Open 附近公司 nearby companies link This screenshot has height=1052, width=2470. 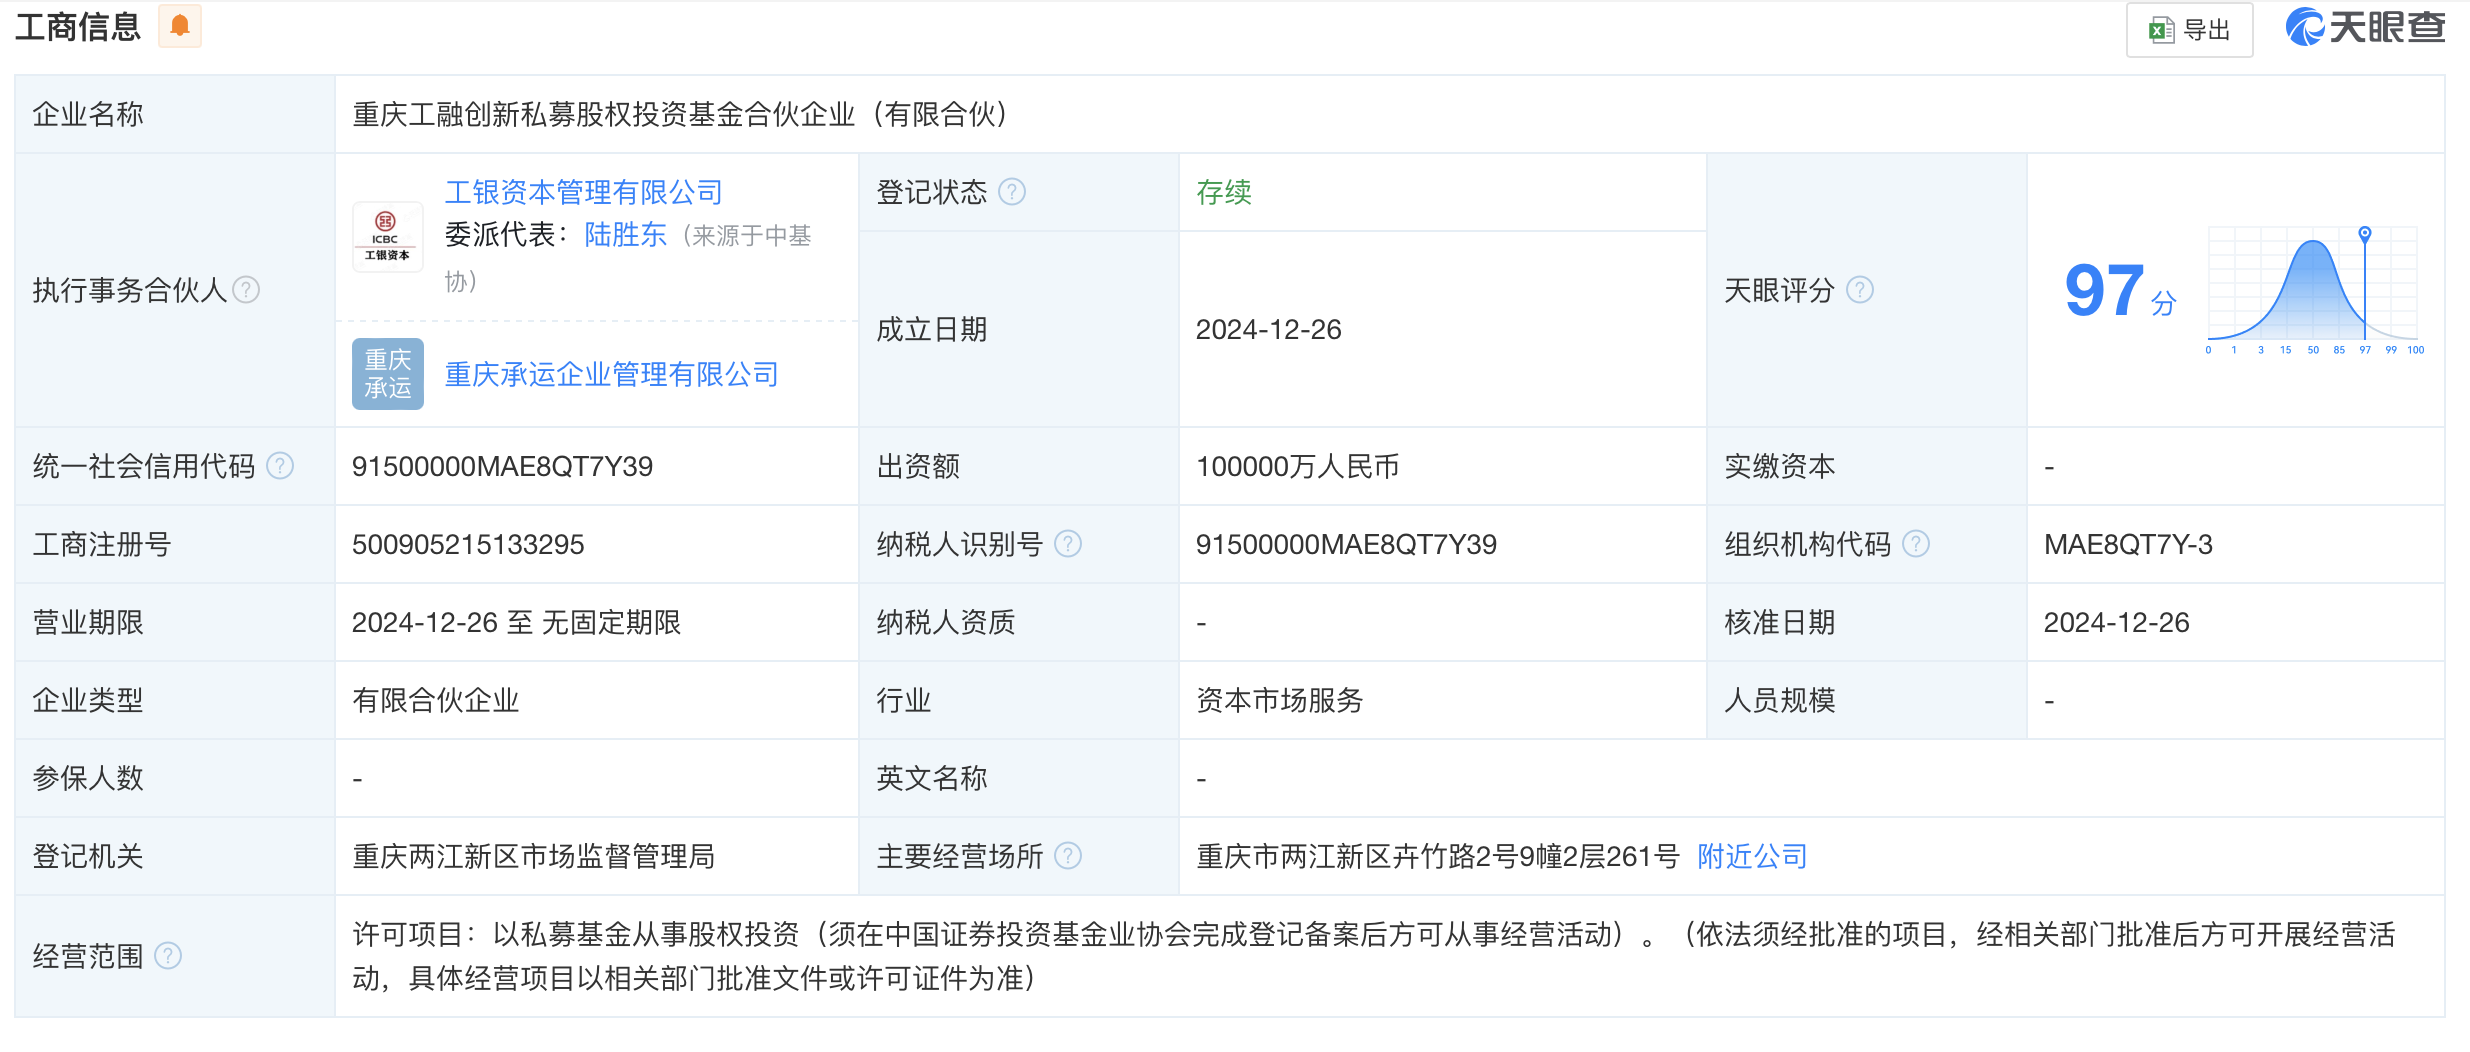[x=1752, y=856]
